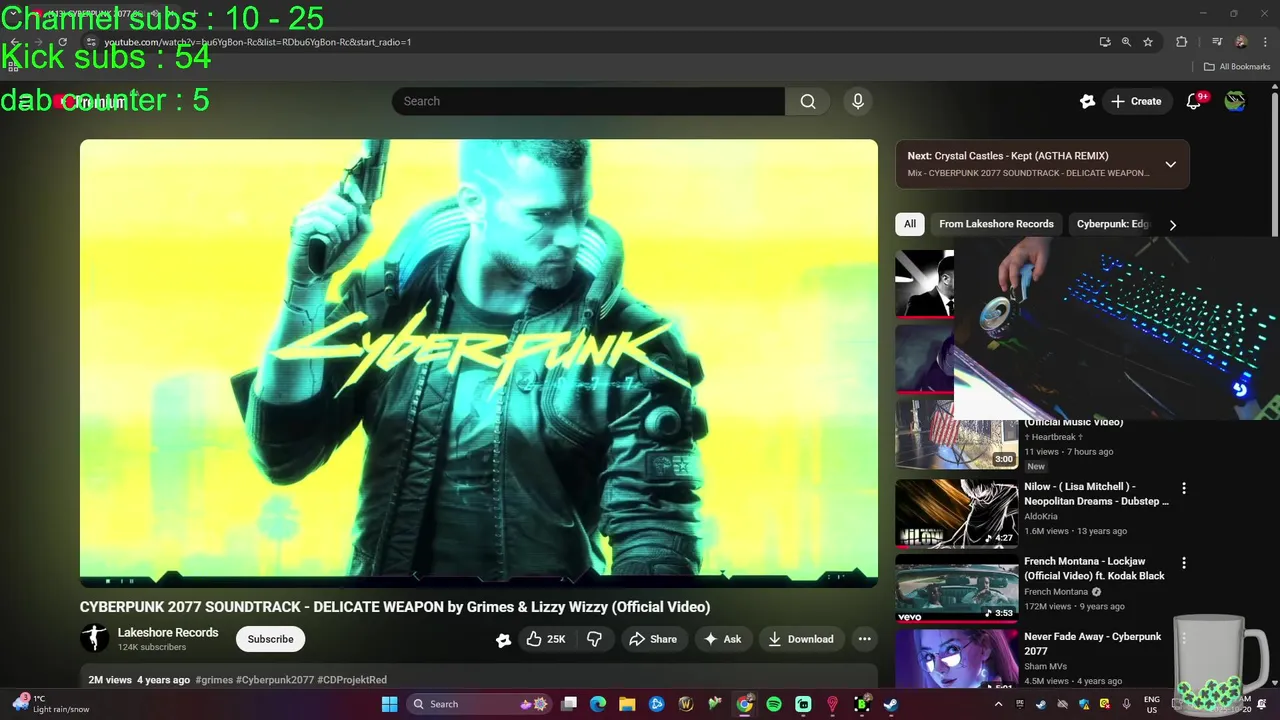This screenshot has width=1280, height=720.
Task: Expand the Mix playlist panel chevron
Action: coord(1170,164)
